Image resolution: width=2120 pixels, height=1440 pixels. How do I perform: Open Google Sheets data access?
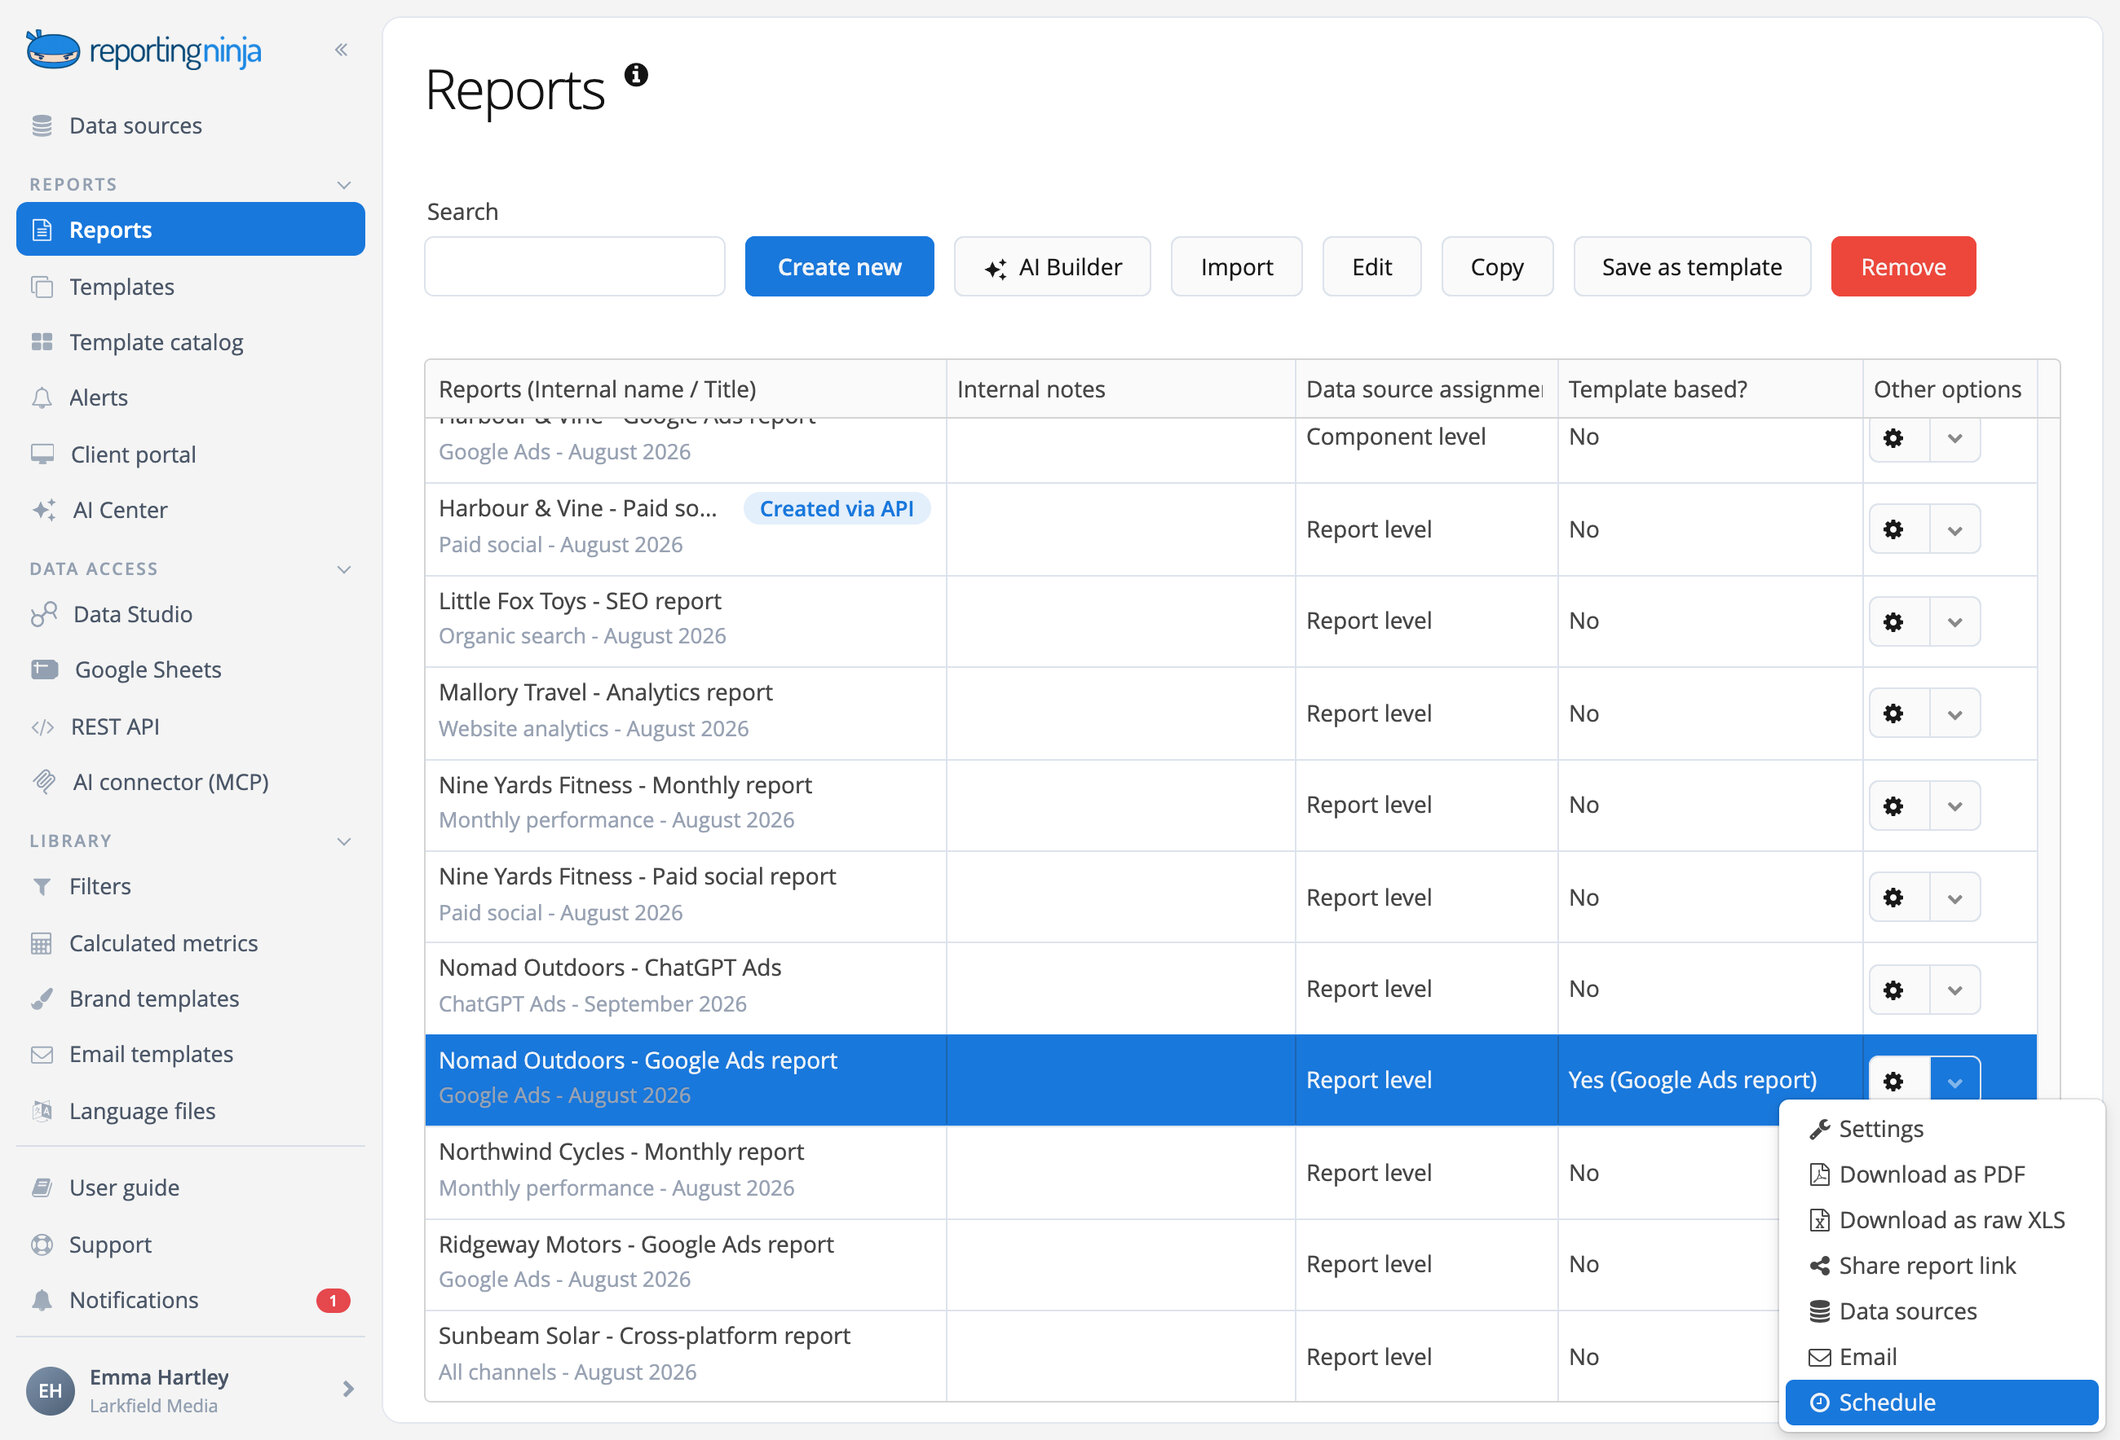coord(190,670)
